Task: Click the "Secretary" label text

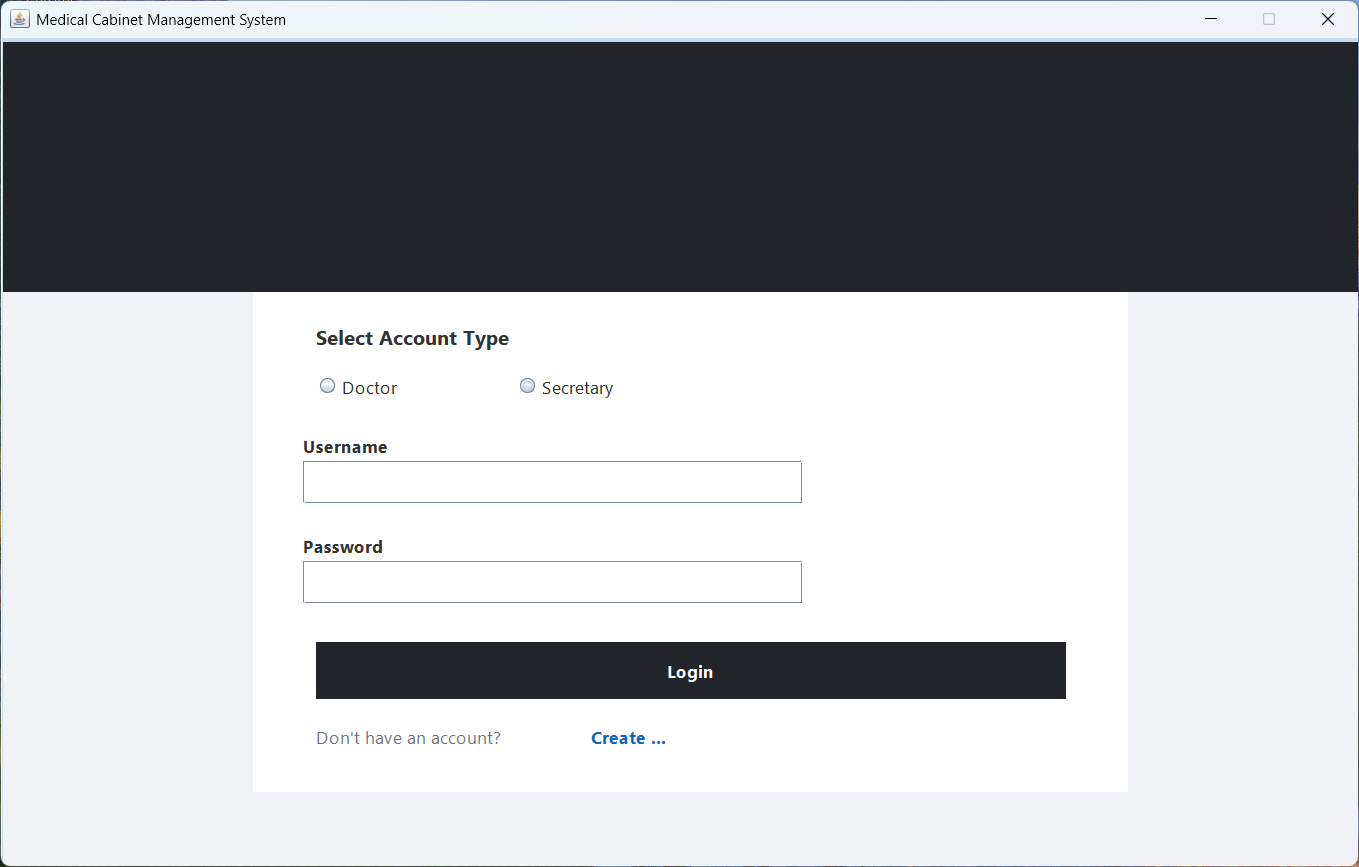Action: [577, 388]
